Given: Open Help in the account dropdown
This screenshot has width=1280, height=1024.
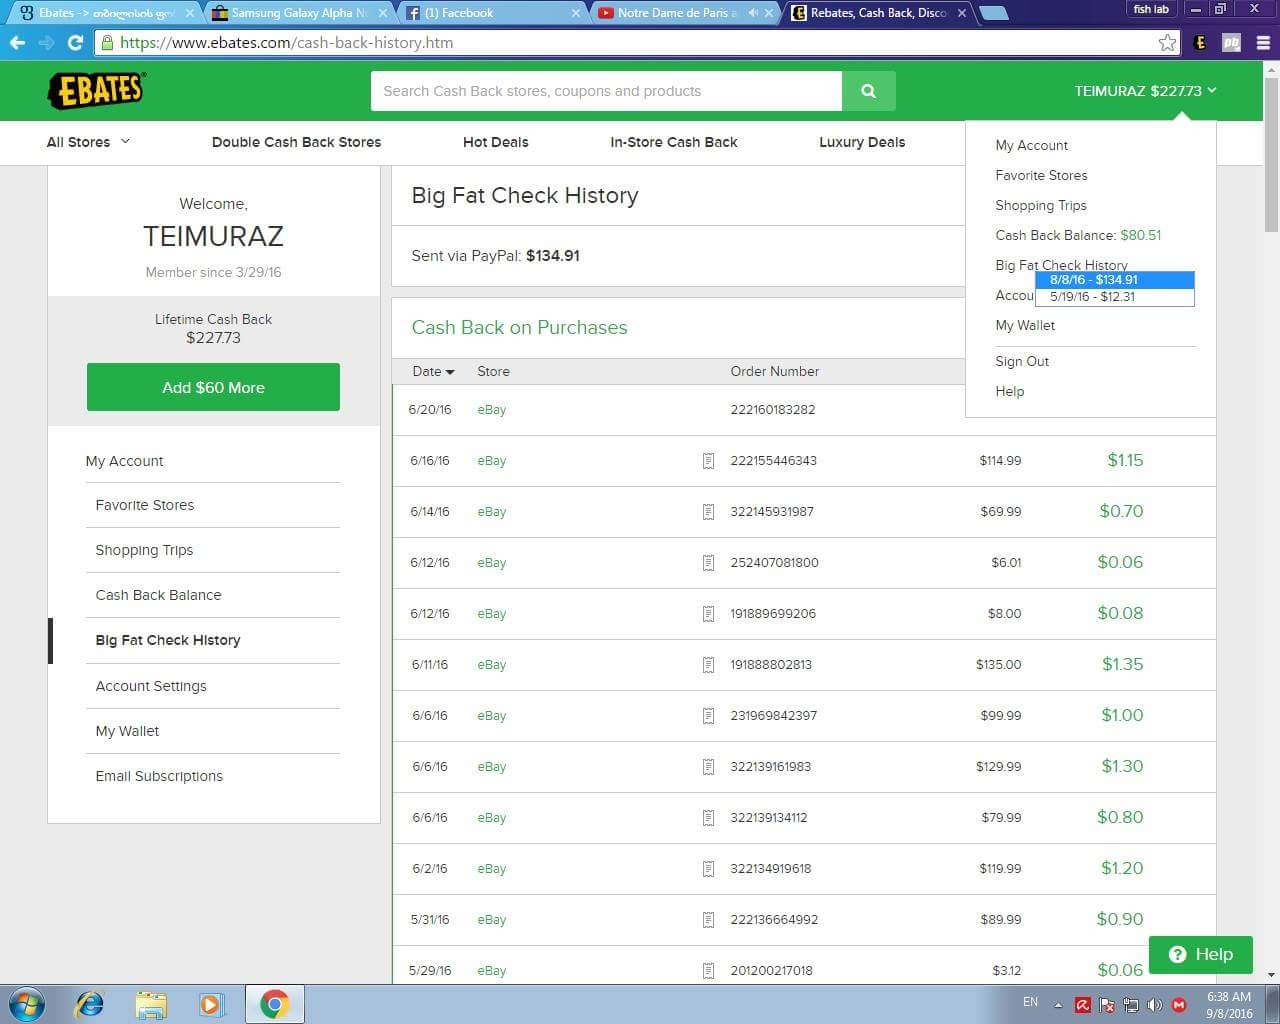Looking at the screenshot, I should click(1009, 391).
